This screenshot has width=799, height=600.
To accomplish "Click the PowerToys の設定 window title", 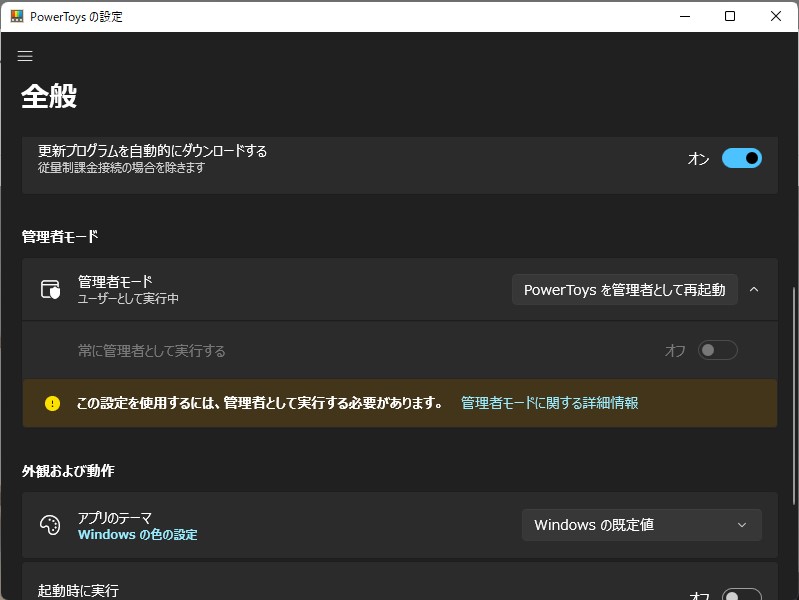I will click(76, 17).
